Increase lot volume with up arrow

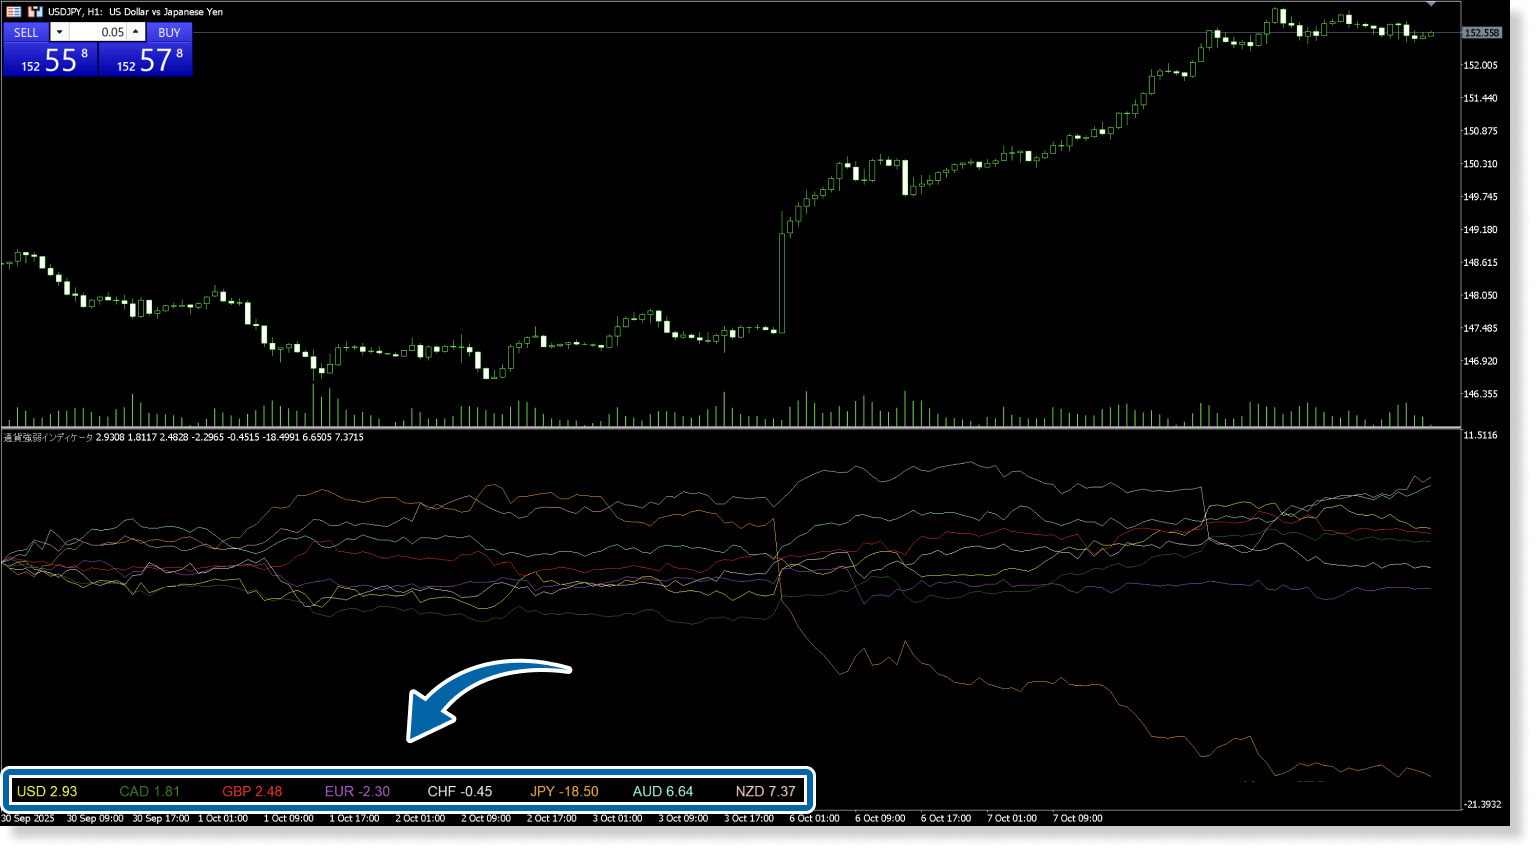pos(136,32)
